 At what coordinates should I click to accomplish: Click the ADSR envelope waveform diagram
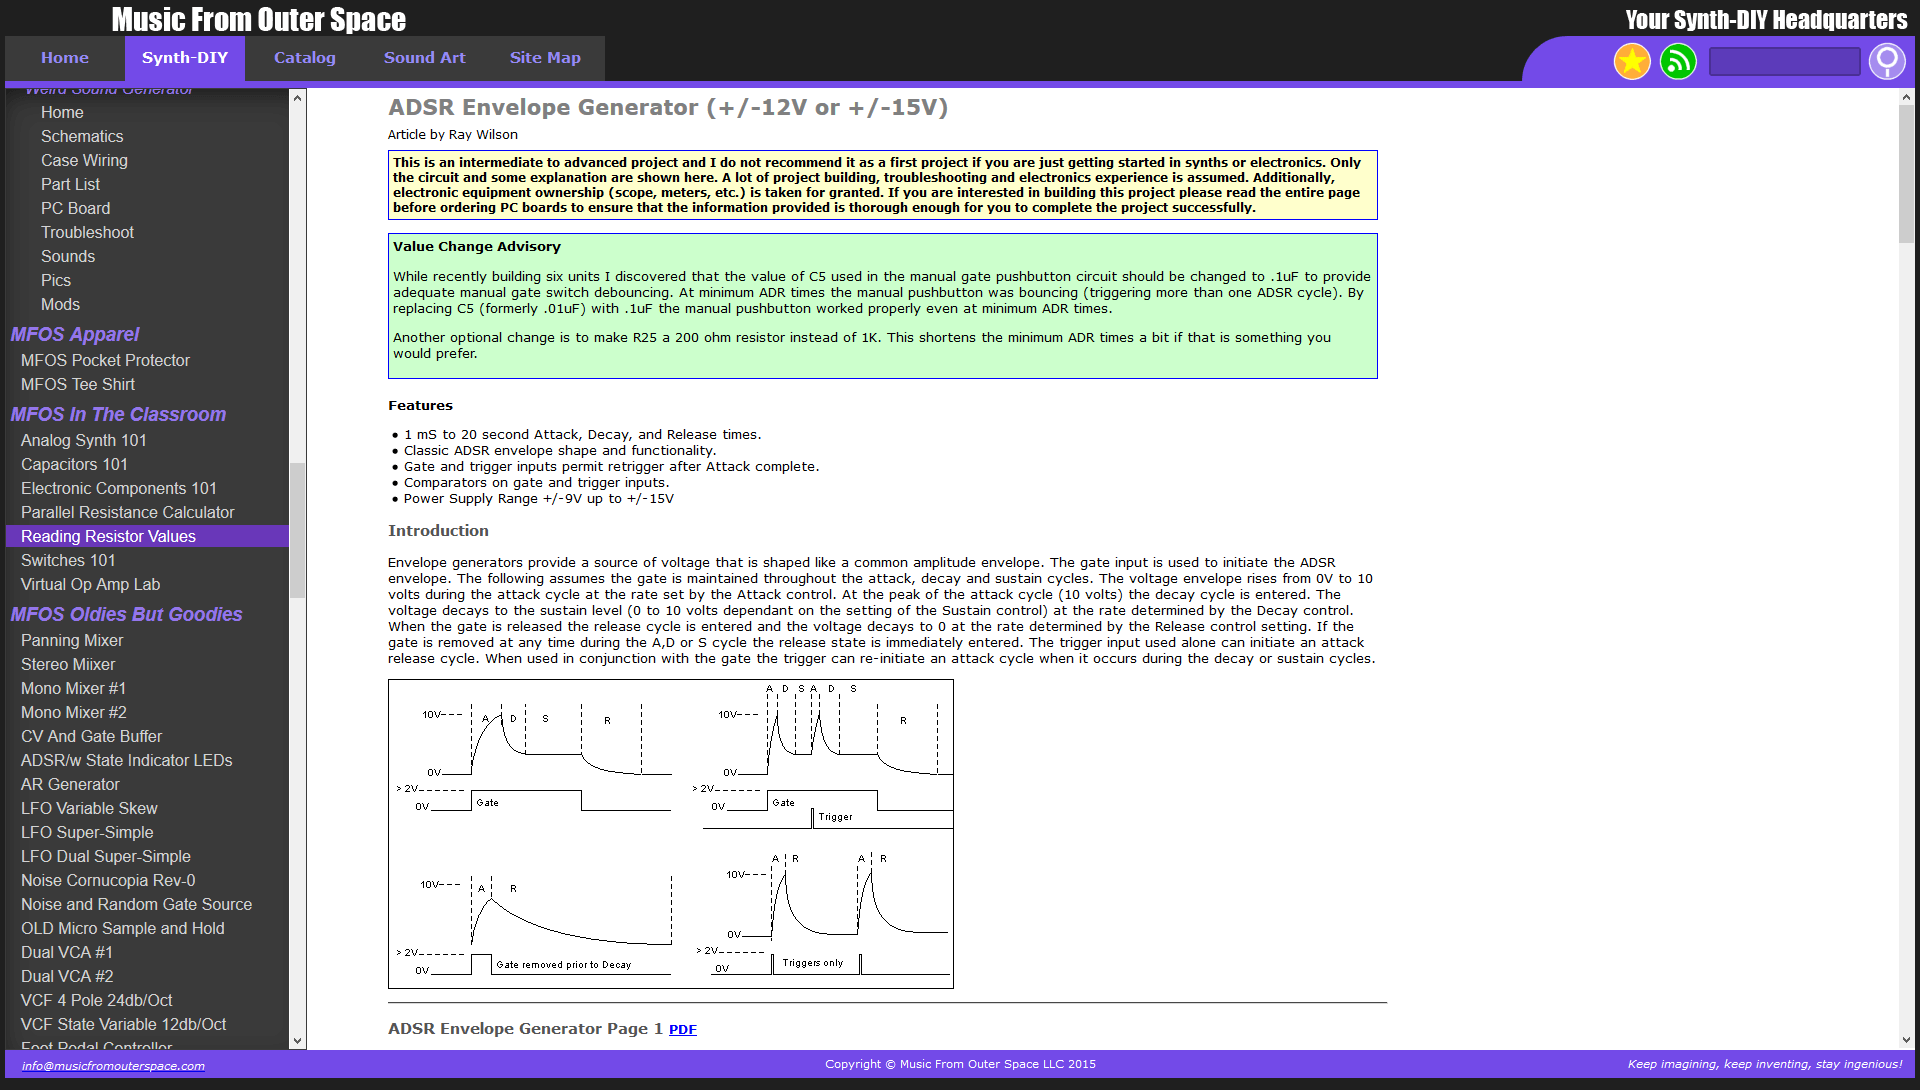[x=671, y=834]
